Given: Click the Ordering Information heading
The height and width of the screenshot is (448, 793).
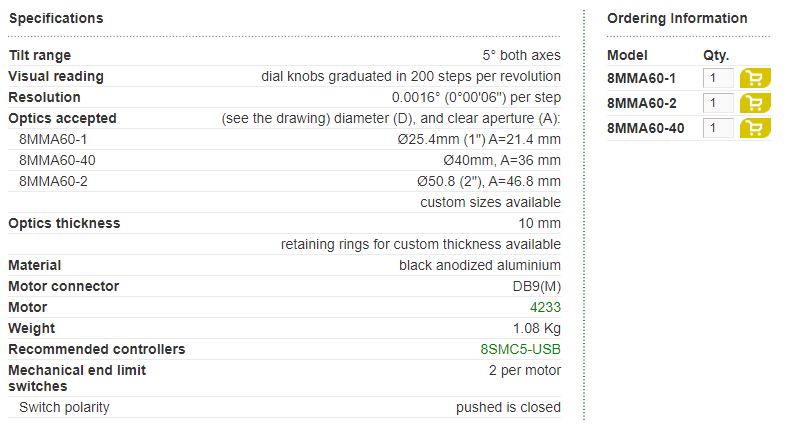Looking at the screenshot, I should coord(677,18).
